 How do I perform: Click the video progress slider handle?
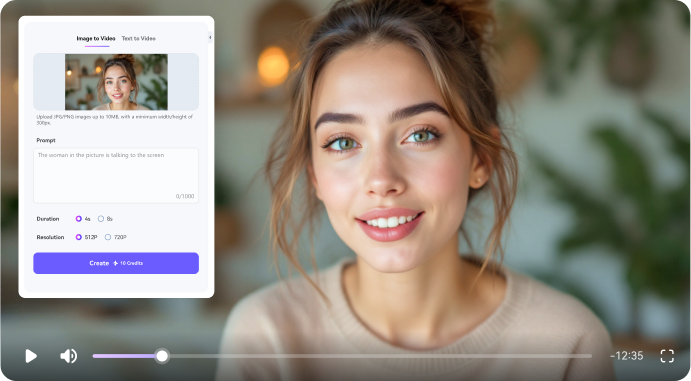(162, 356)
